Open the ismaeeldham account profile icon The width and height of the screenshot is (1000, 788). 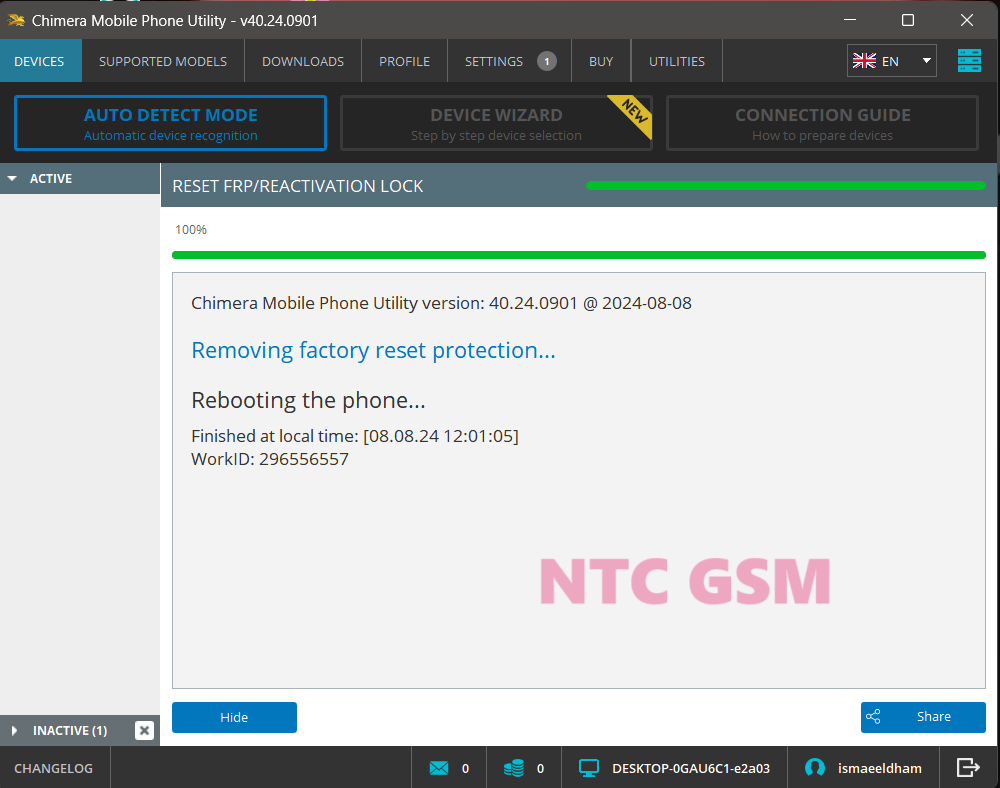point(814,767)
